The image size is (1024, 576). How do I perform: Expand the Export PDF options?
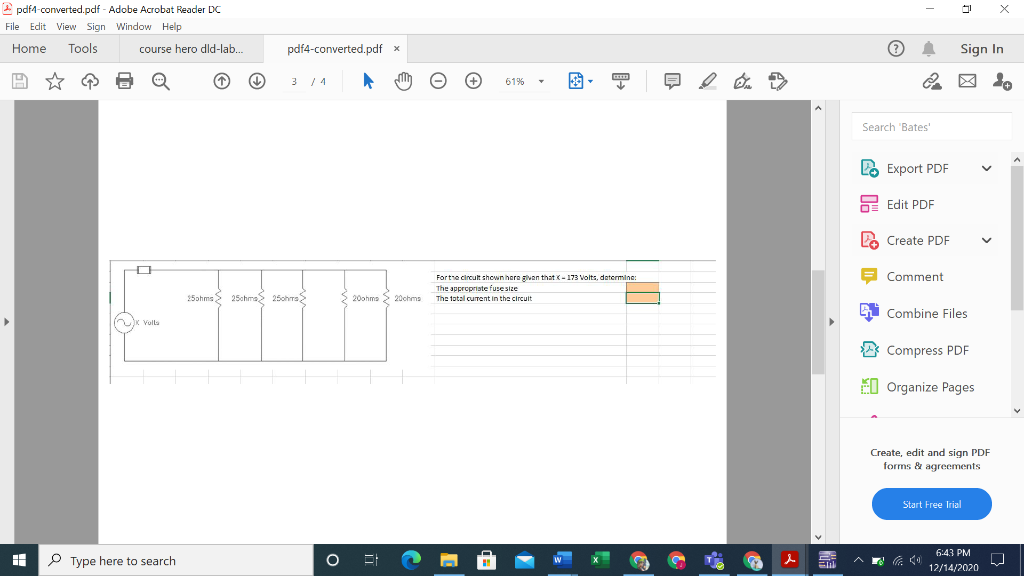(x=986, y=168)
